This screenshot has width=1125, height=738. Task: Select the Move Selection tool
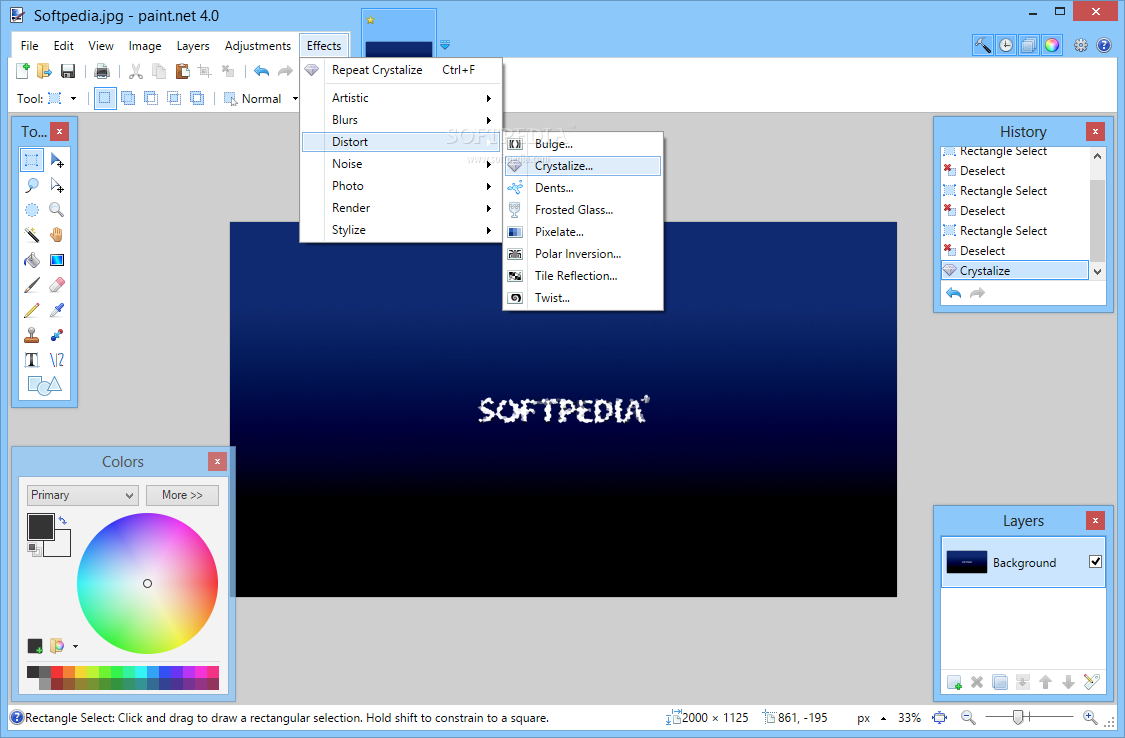coord(57,185)
